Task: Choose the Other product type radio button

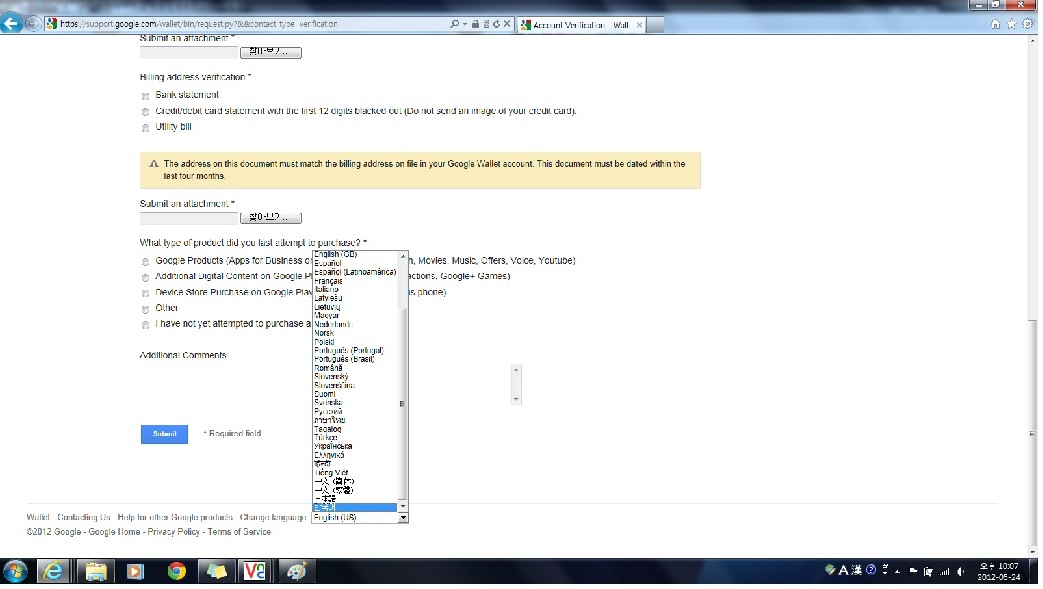Action: coord(145,309)
